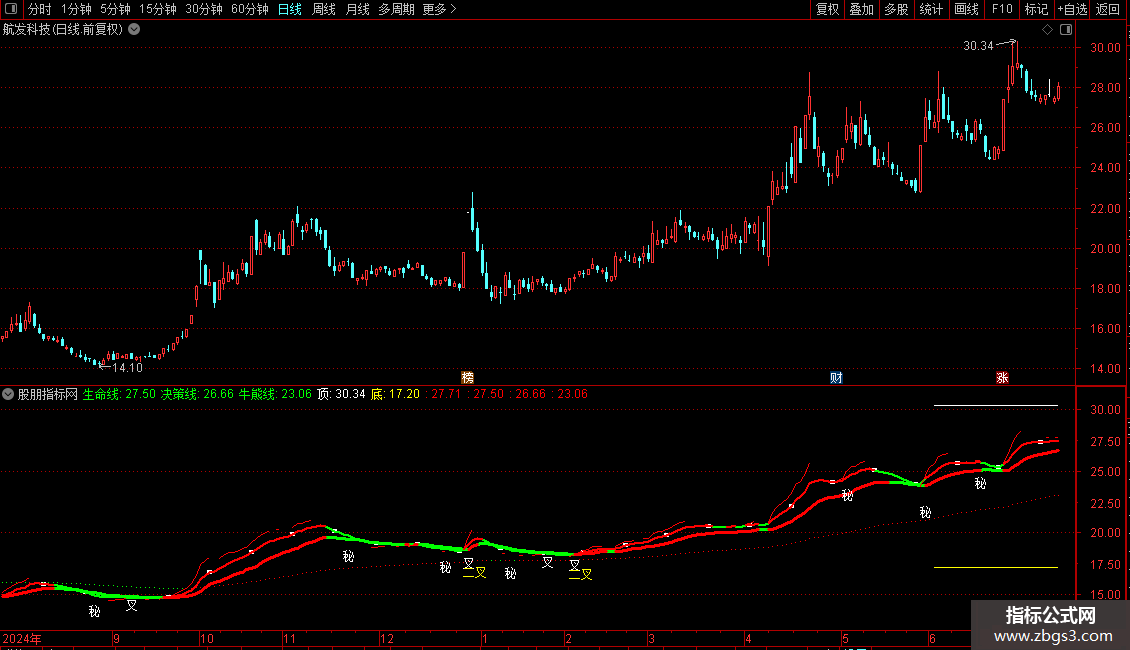
Task: Click month 12 on the time axis
Action: click(387, 638)
